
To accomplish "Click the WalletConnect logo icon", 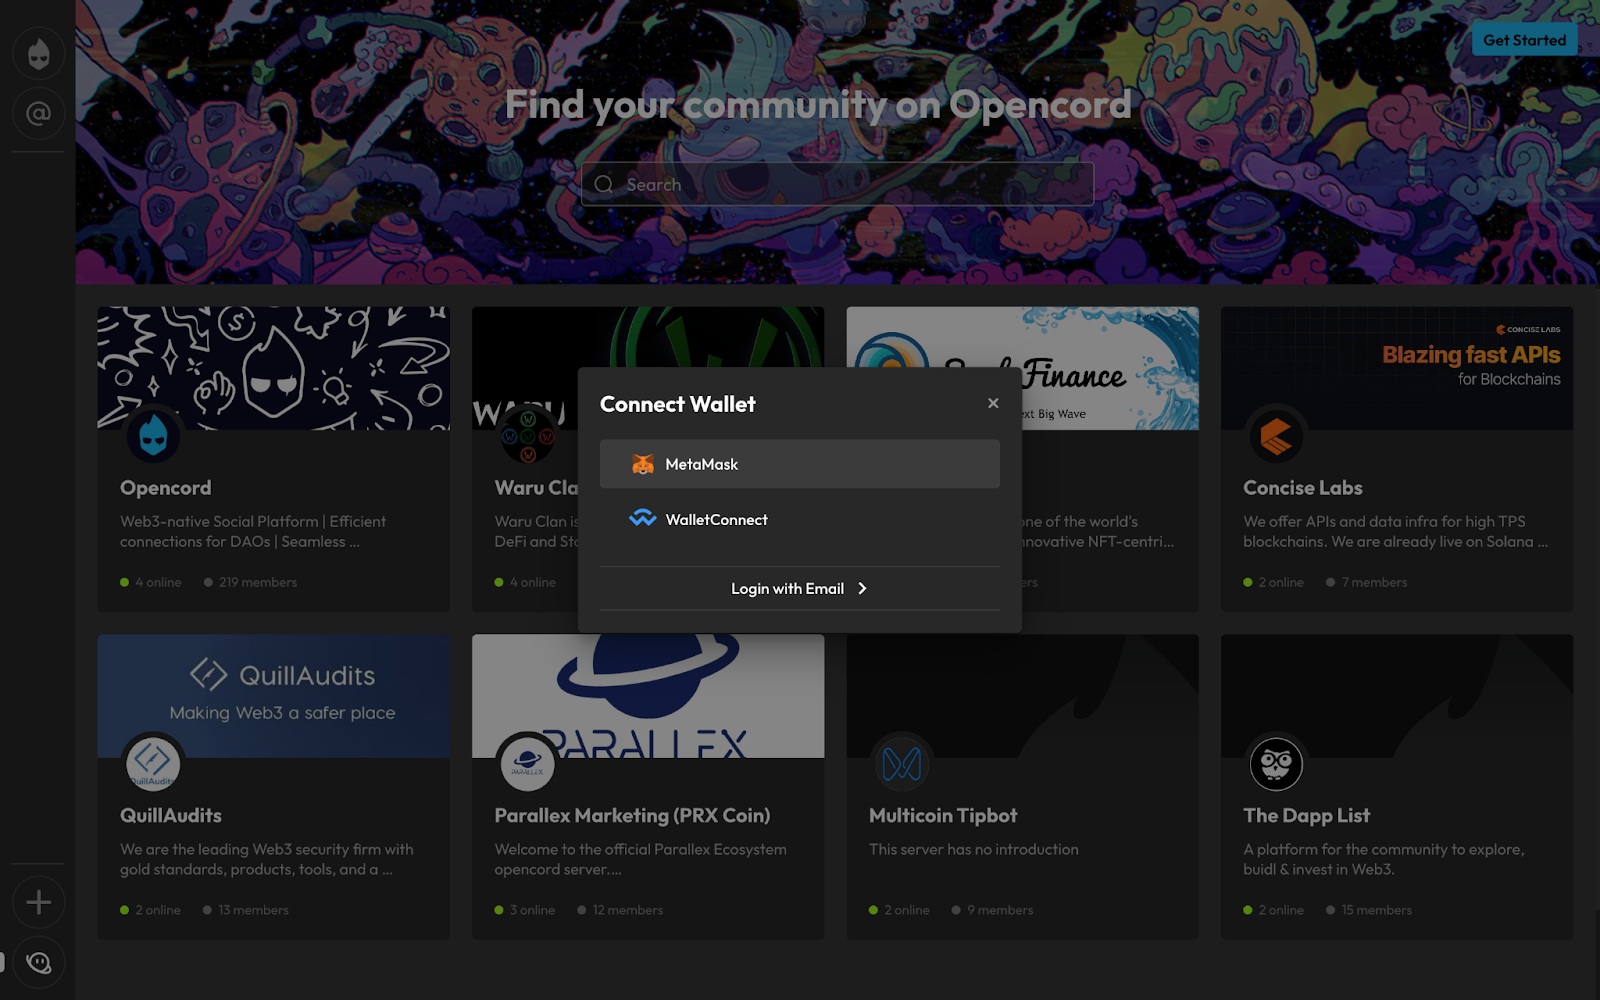I will pos(643,518).
